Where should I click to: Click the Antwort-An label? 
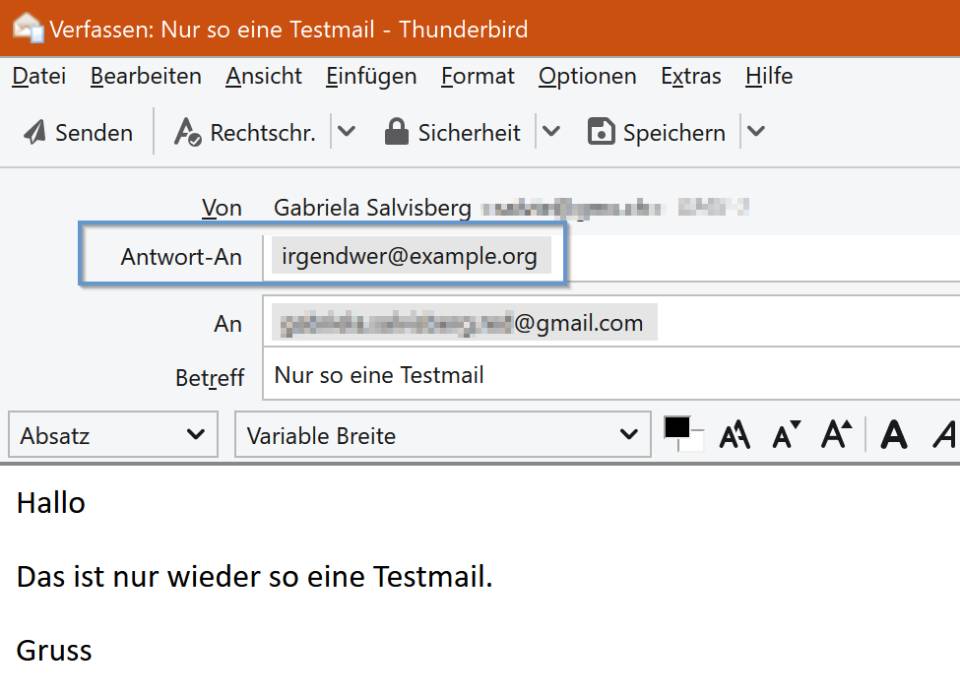[x=181, y=257]
